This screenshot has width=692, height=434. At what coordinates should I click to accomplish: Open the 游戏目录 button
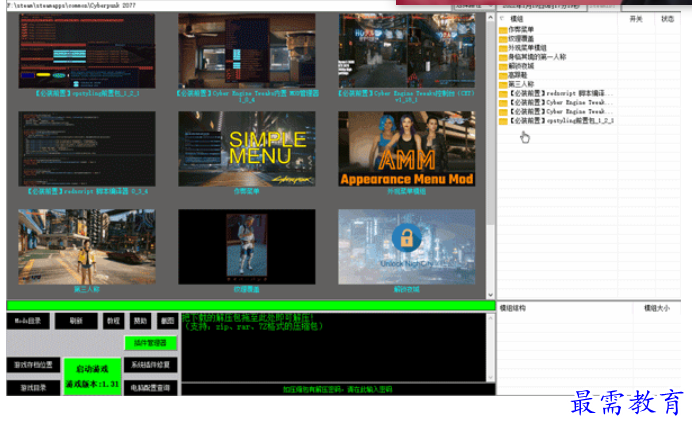[33, 388]
